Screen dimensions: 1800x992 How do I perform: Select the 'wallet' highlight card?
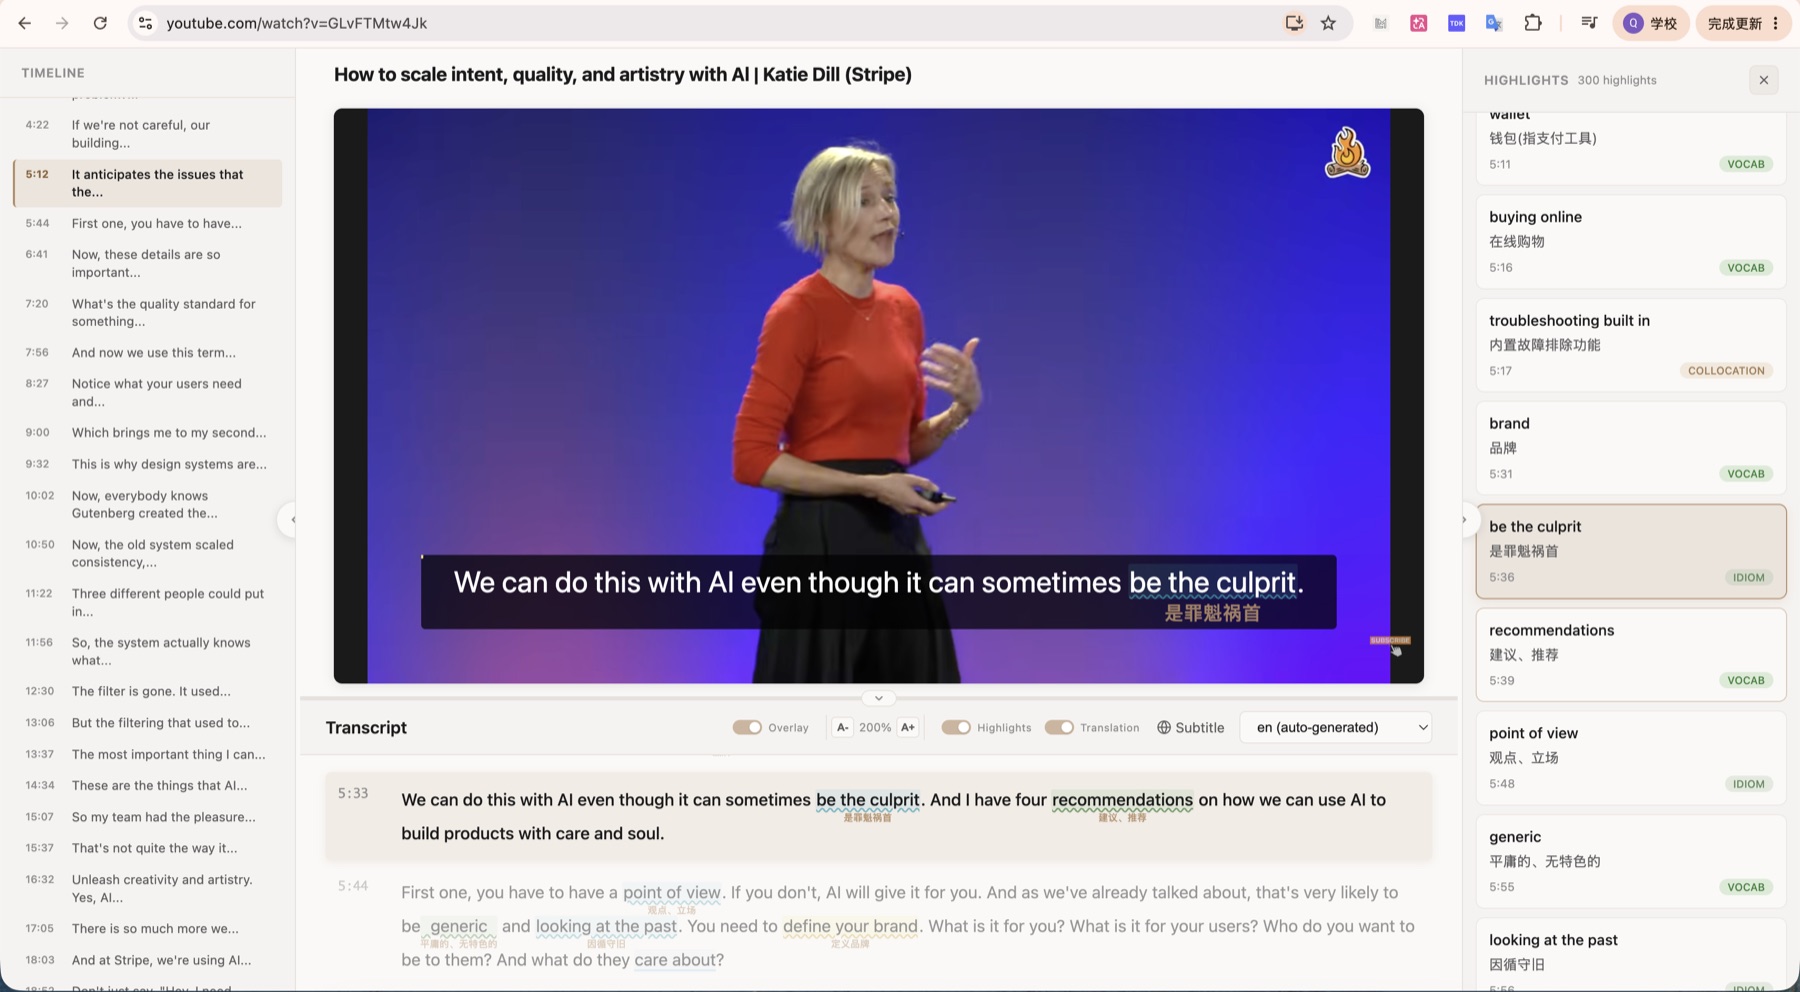[x=1631, y=148]
